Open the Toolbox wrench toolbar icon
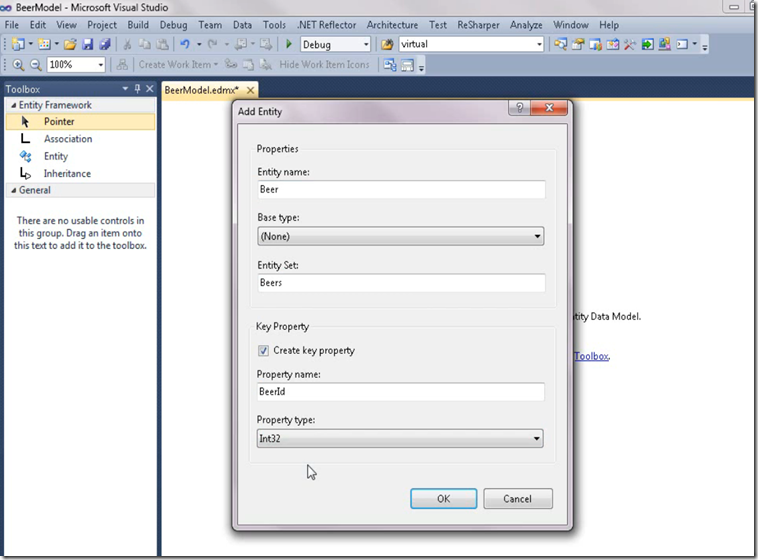Viewport: 758px width, 560px height. tap(630, 44)
